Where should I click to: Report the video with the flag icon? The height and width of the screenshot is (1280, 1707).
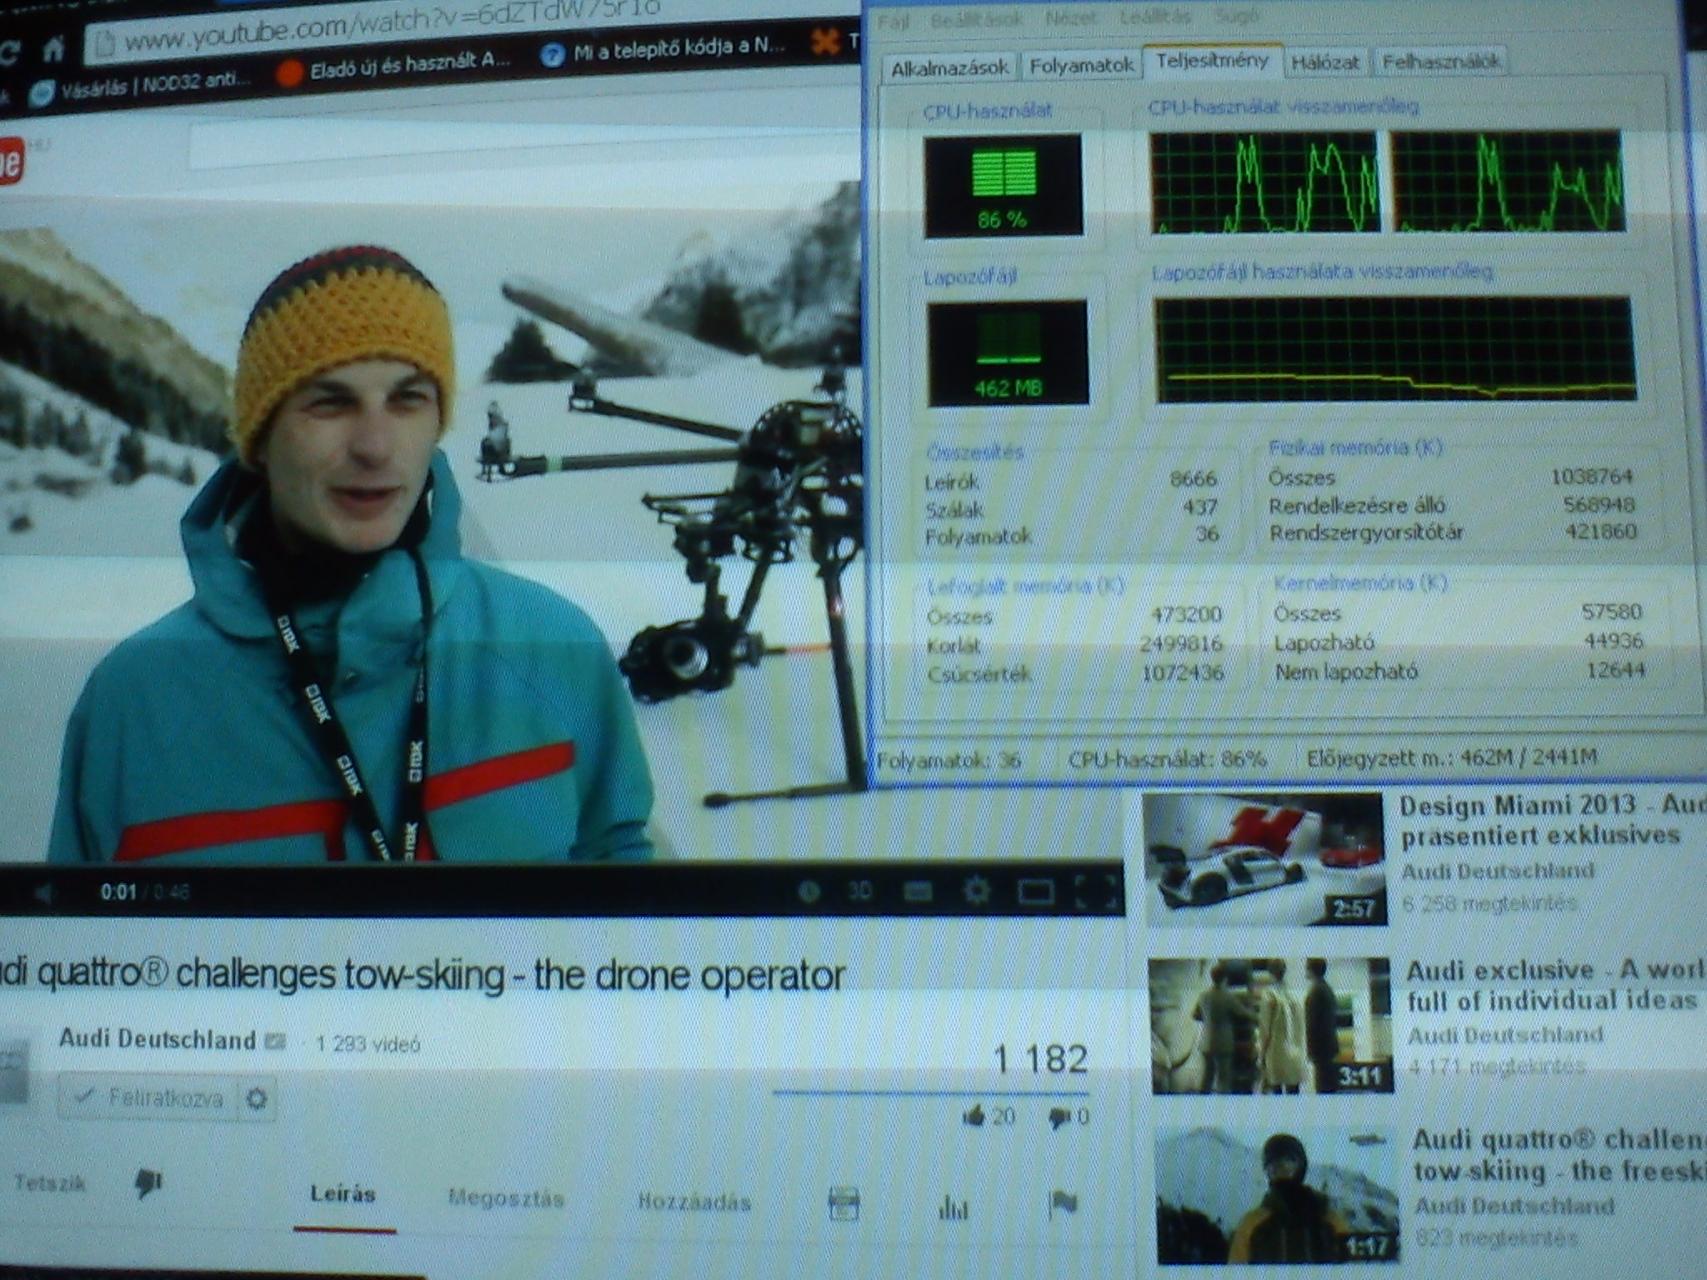(x=1062, y=1204)
